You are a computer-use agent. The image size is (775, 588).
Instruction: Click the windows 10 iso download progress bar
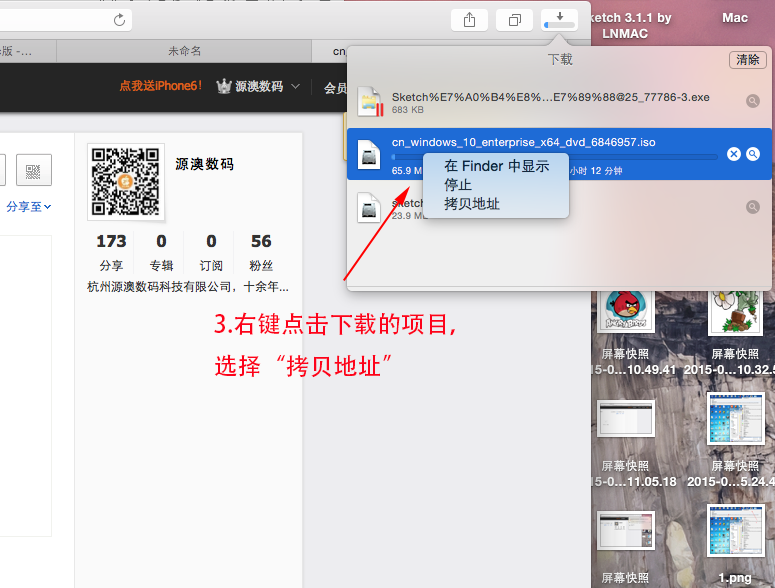[554, 157]
